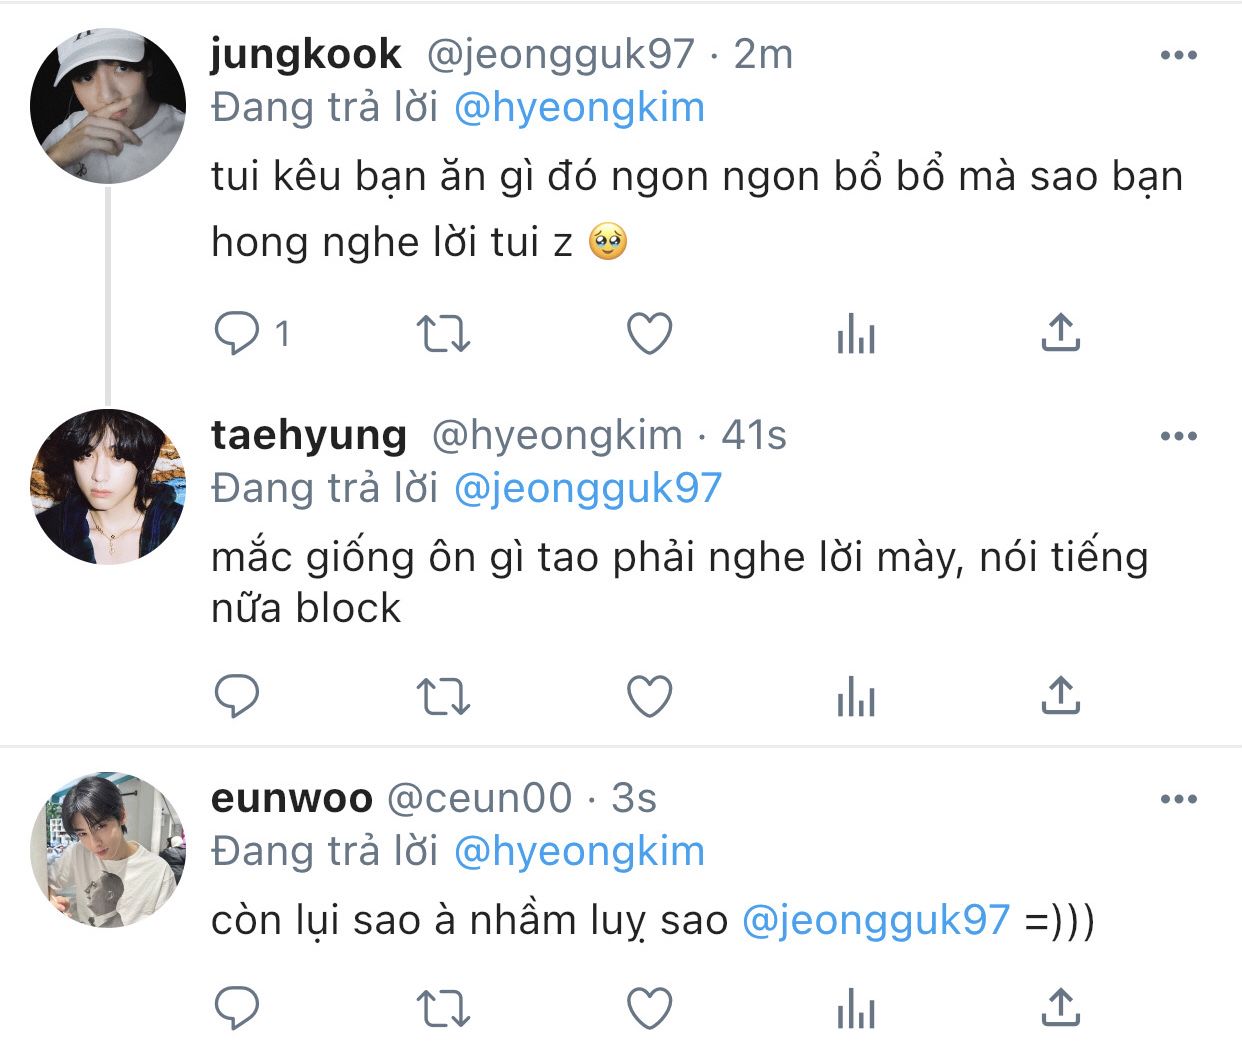1242x1054 pixels.
Task: Open @hyeongkim mention in jungkook's reply line
Action: (x=579, y=108)
